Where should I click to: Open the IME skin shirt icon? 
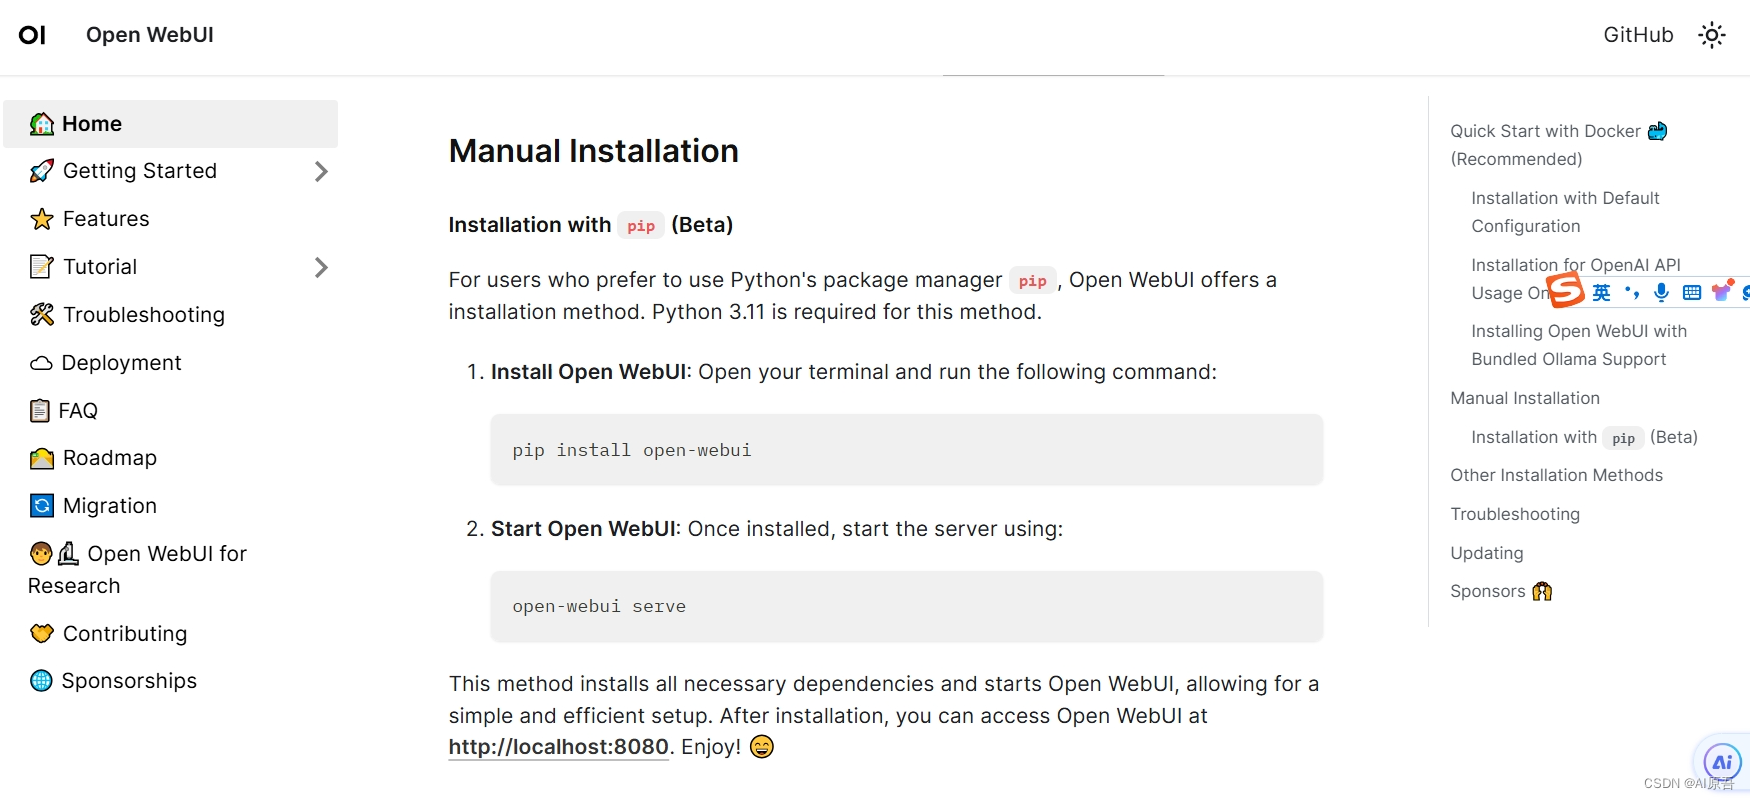pyautogui.click(x=1722, y=291)
